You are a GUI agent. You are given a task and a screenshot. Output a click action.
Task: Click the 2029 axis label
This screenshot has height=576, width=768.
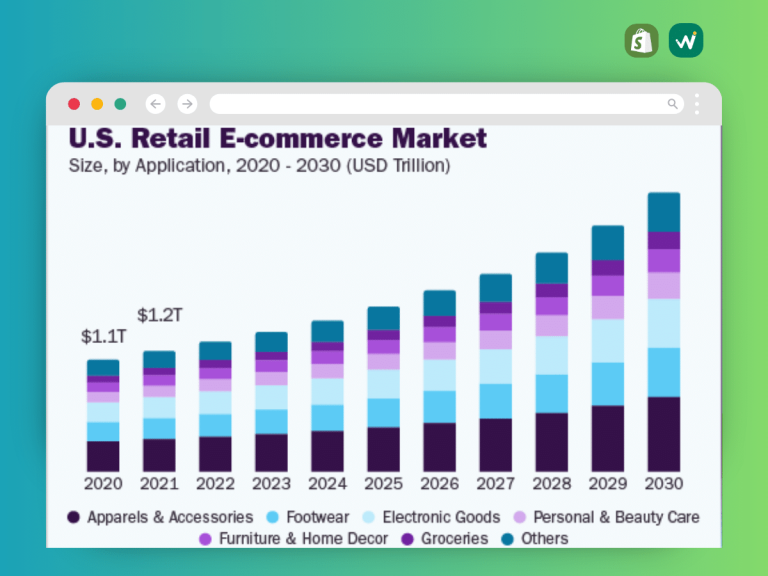tap(608, 484)
